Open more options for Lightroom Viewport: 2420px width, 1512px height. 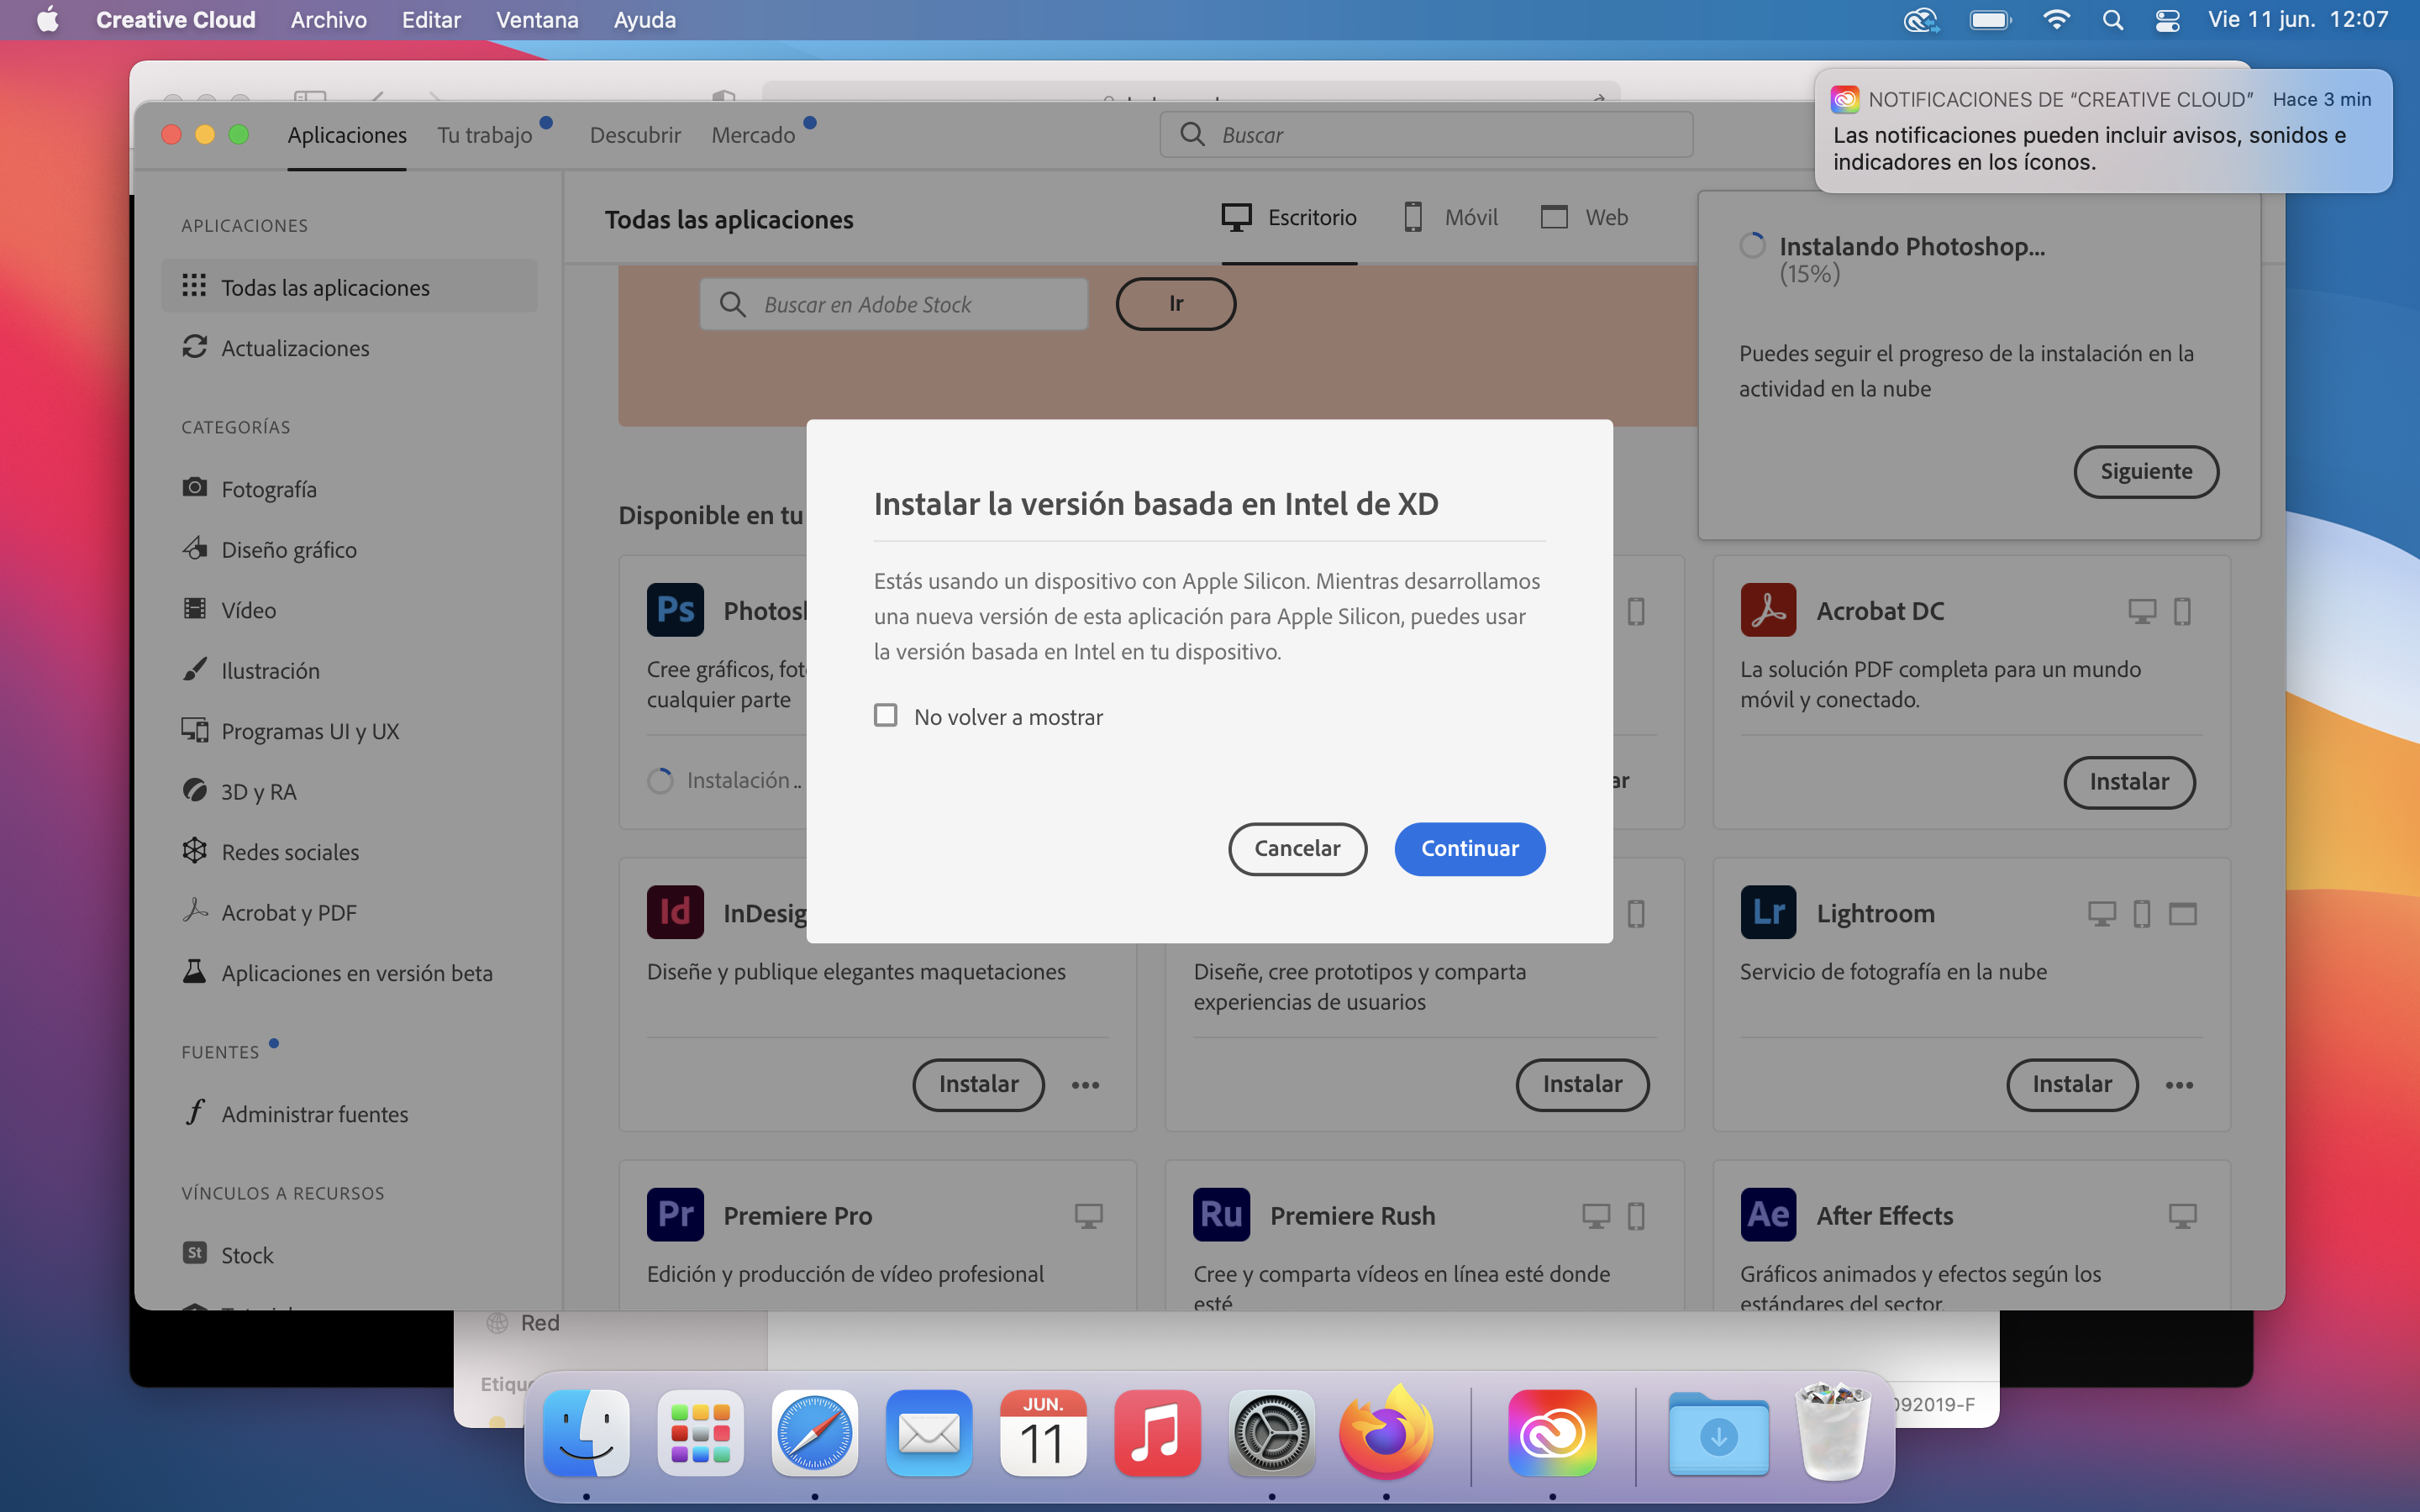2179,1085
